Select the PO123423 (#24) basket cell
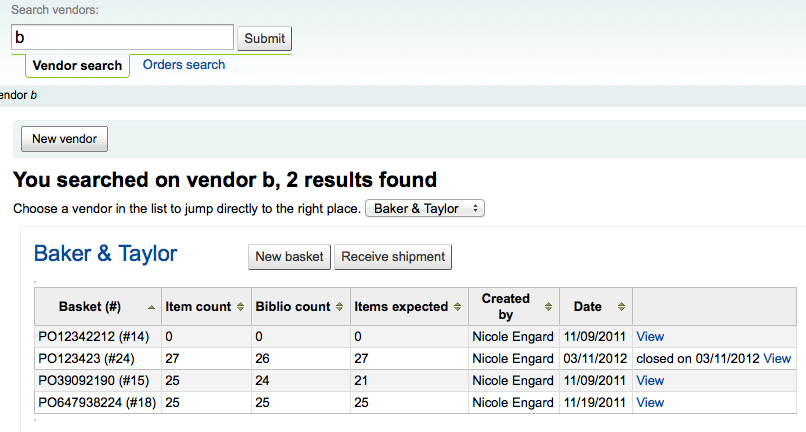The width and height of the screenshot is (806, 432). 98,358
